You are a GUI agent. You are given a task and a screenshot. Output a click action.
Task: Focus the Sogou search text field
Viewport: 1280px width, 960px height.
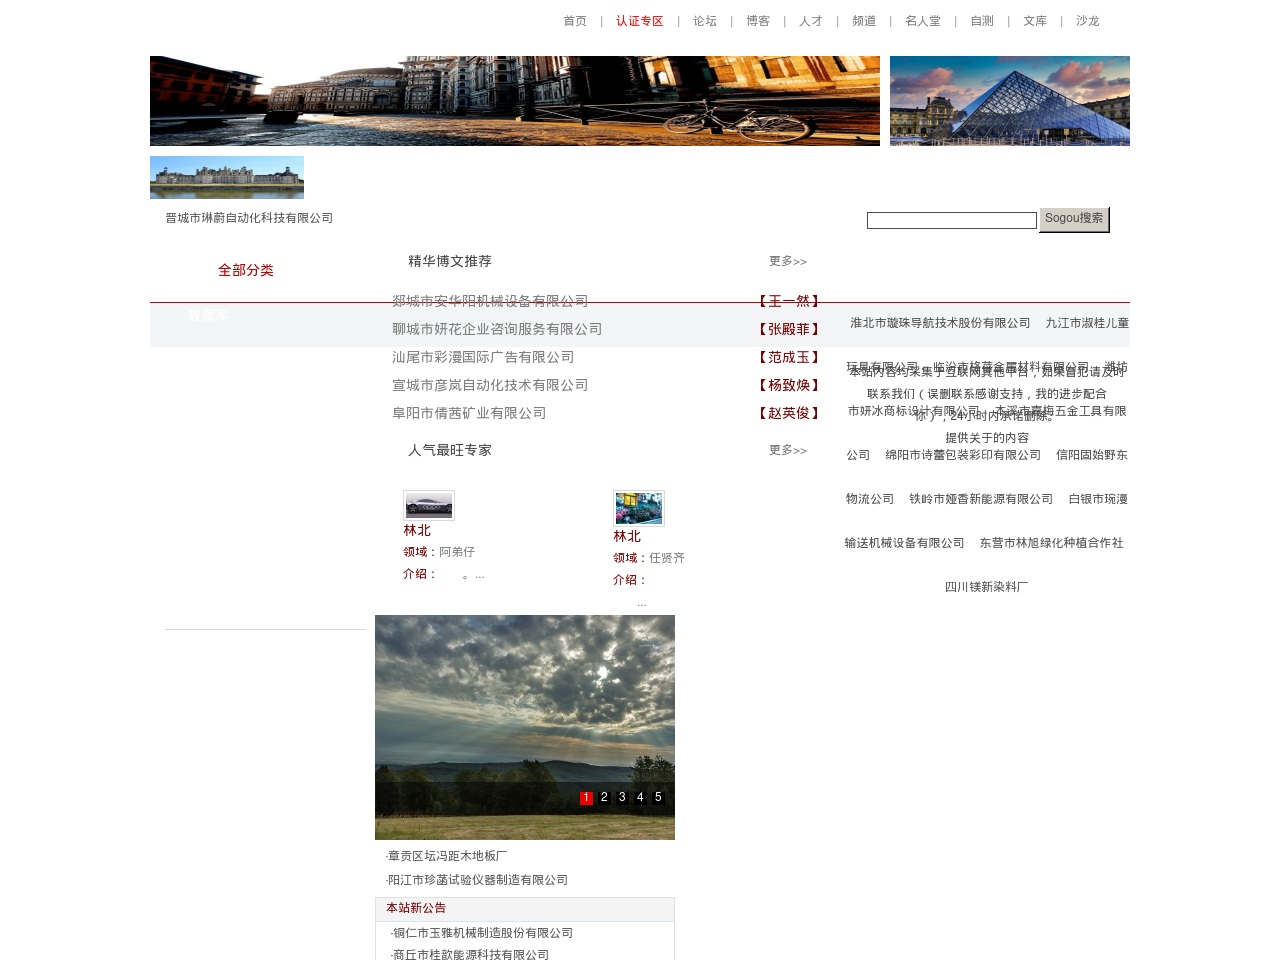[952, 220]
